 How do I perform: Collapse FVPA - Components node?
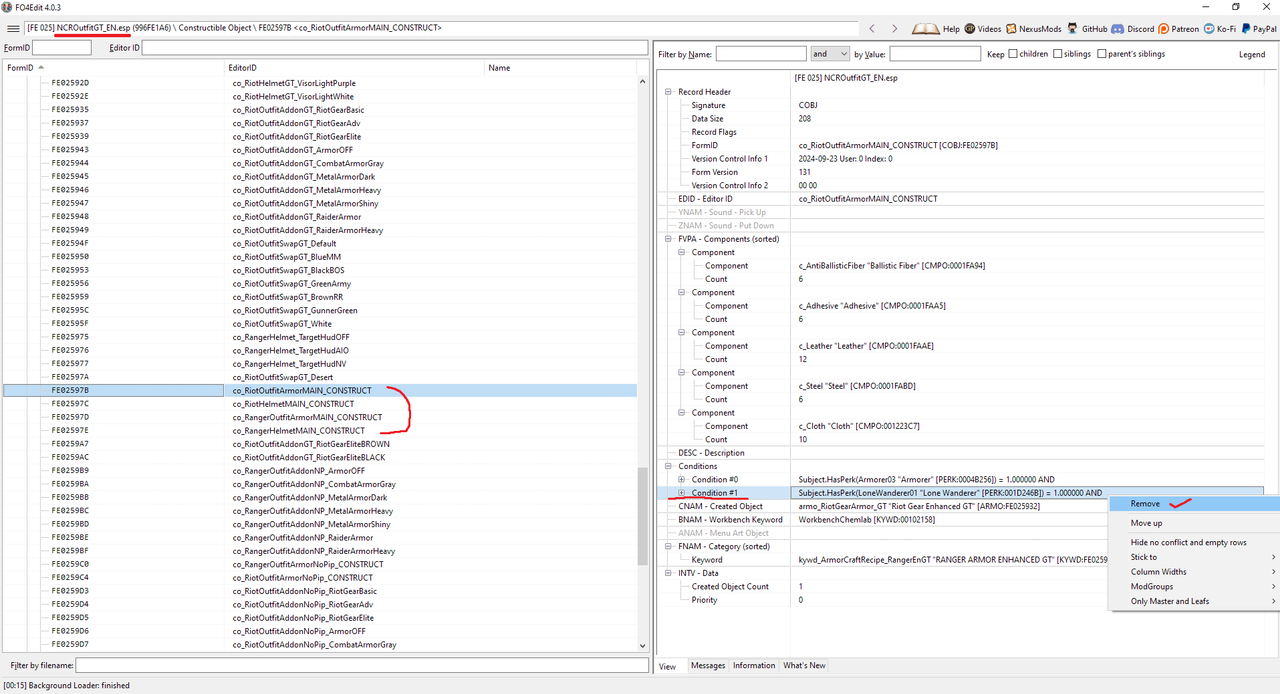coord(668,239)
